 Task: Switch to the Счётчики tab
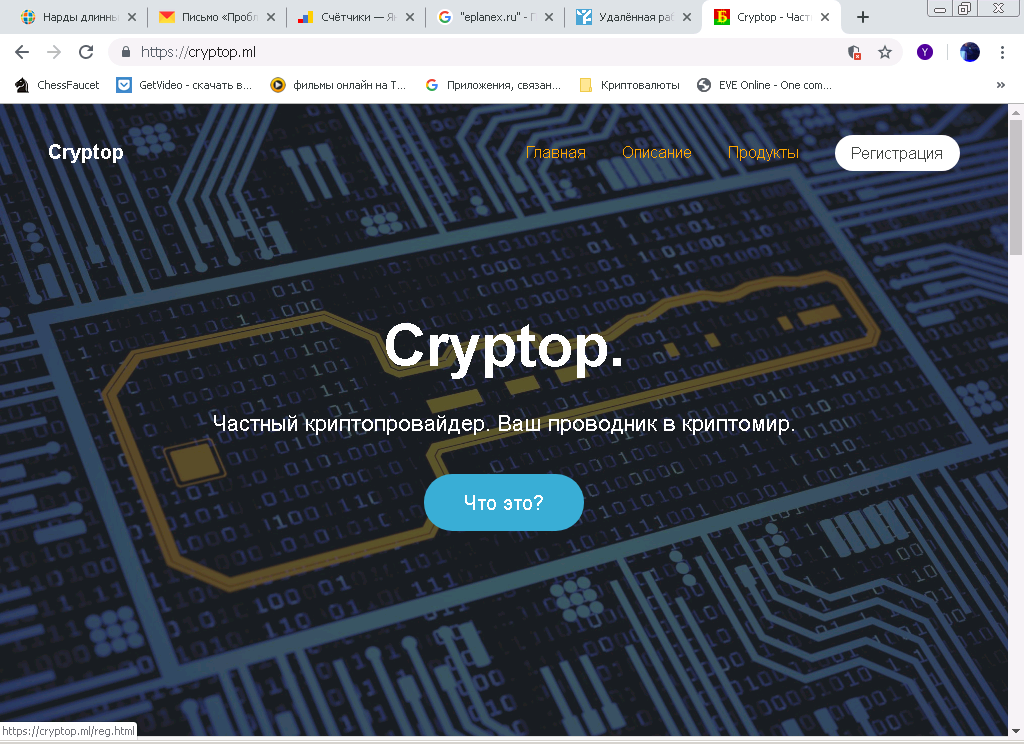[357, 18]
